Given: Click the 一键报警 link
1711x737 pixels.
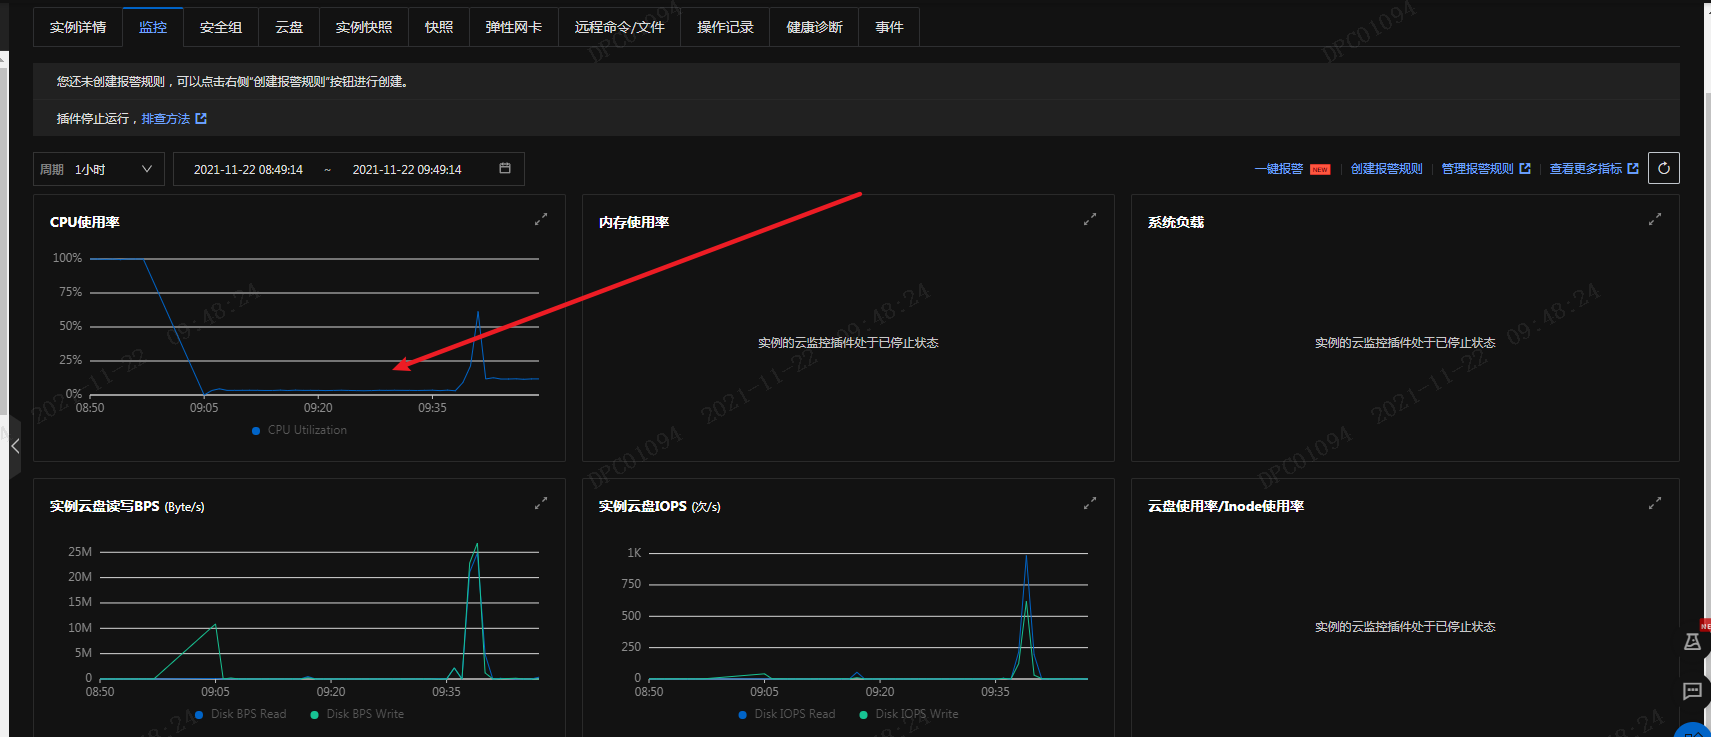Looking at the screenshot, I should 1279,169.
